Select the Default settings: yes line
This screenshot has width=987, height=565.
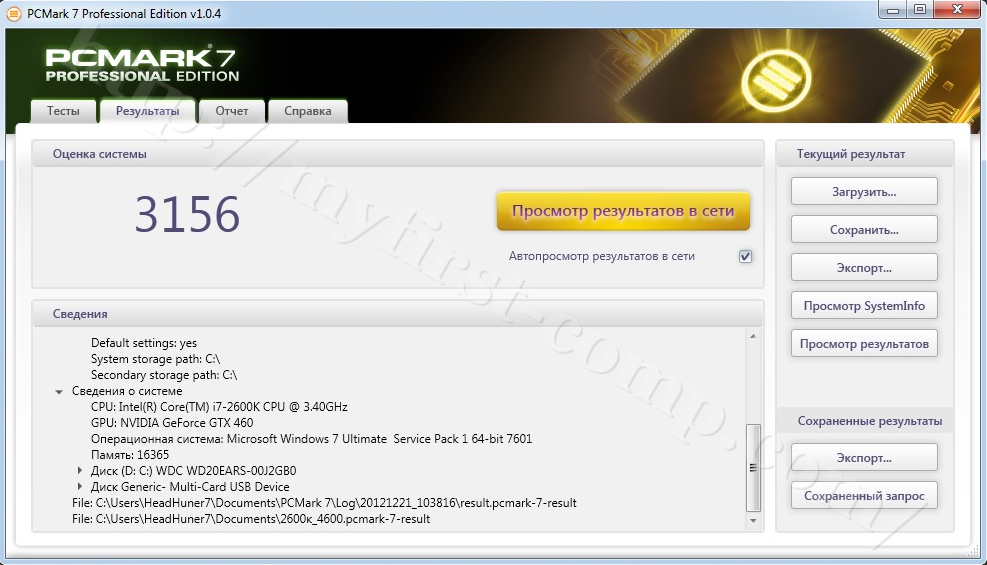pos(144,343)
